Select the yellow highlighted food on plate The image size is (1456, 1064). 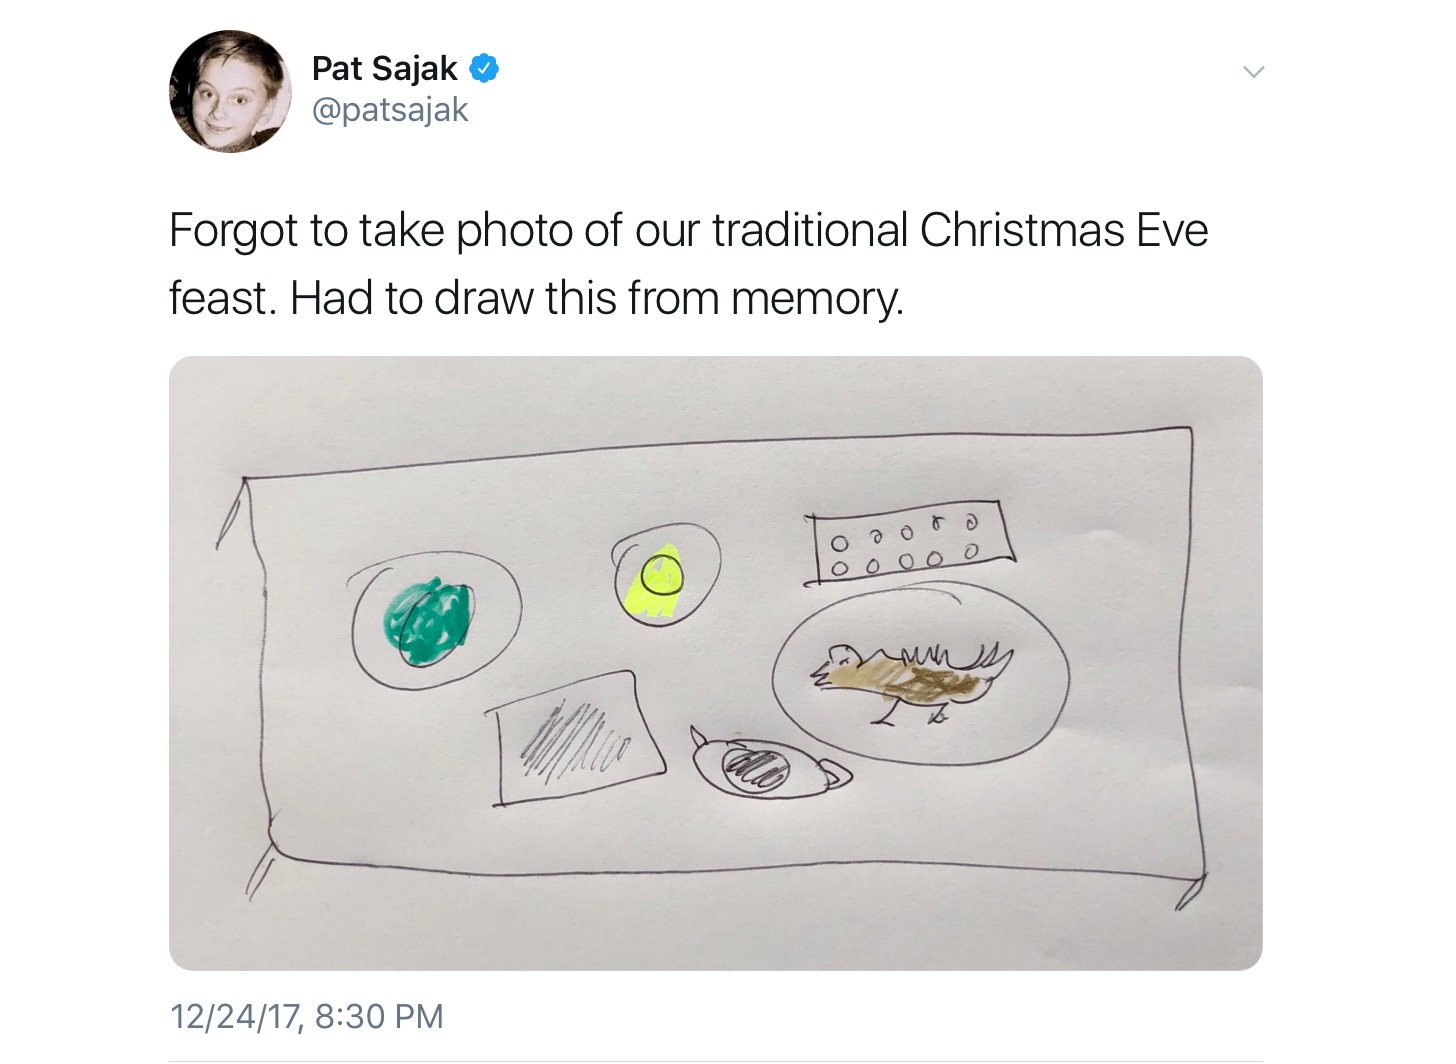(x=653, y=581)
